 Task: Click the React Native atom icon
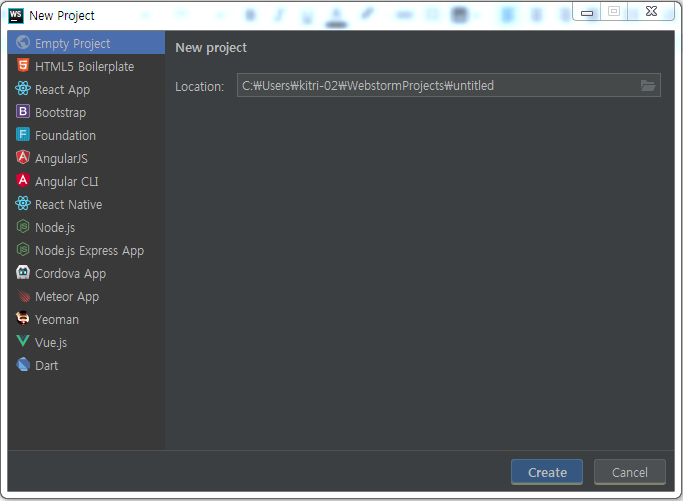point(23,203)
